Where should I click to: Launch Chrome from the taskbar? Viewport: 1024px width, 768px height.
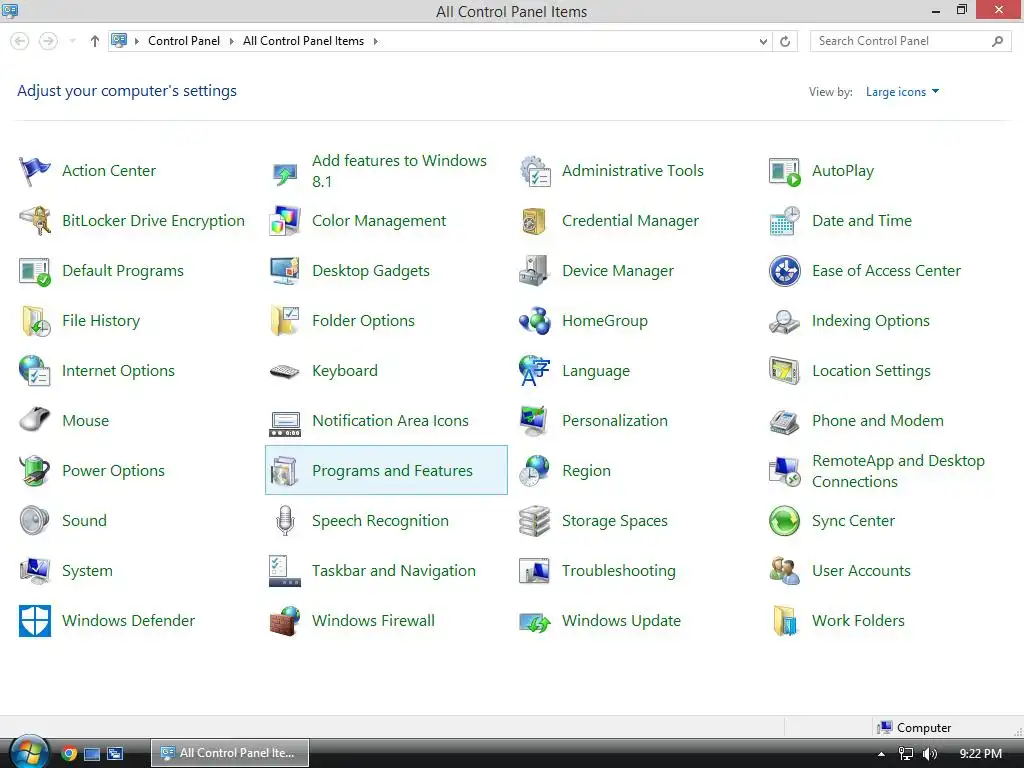tap(69, 754)
